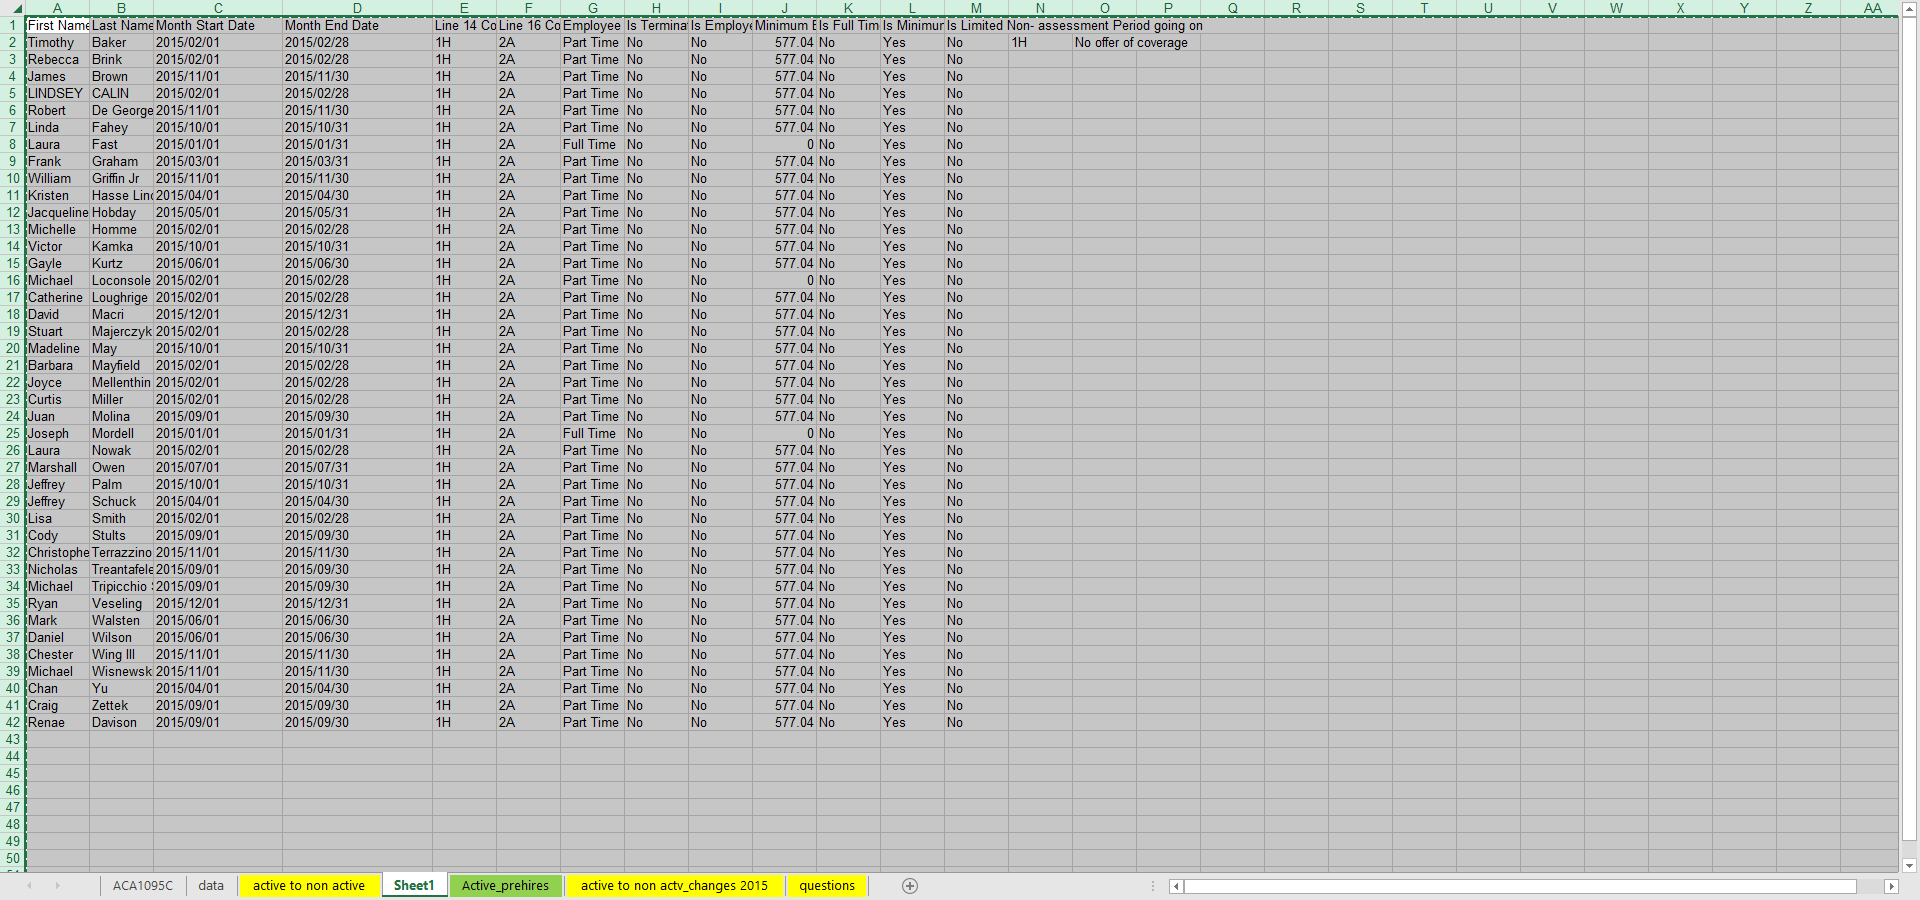The height and width of the screenshot is (900, 1920).
Task: Click the horizontal scrollbar left arrow
Action: [x=1176, y=886]
